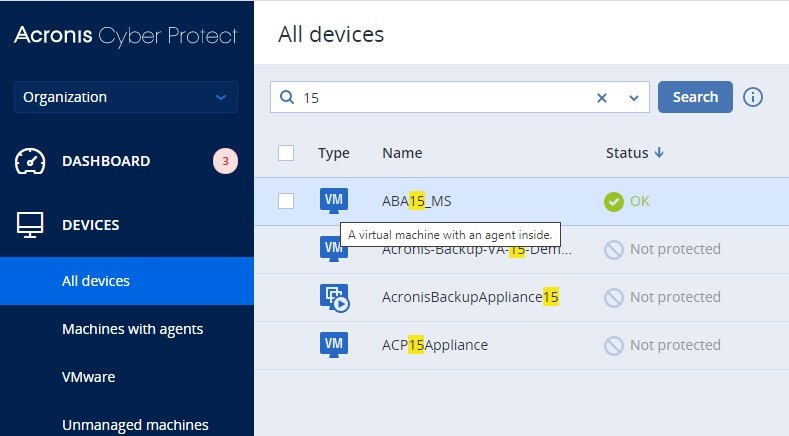Screen dimensions: 789x436
Task: Click the Type column header
Action: (334, 153)
